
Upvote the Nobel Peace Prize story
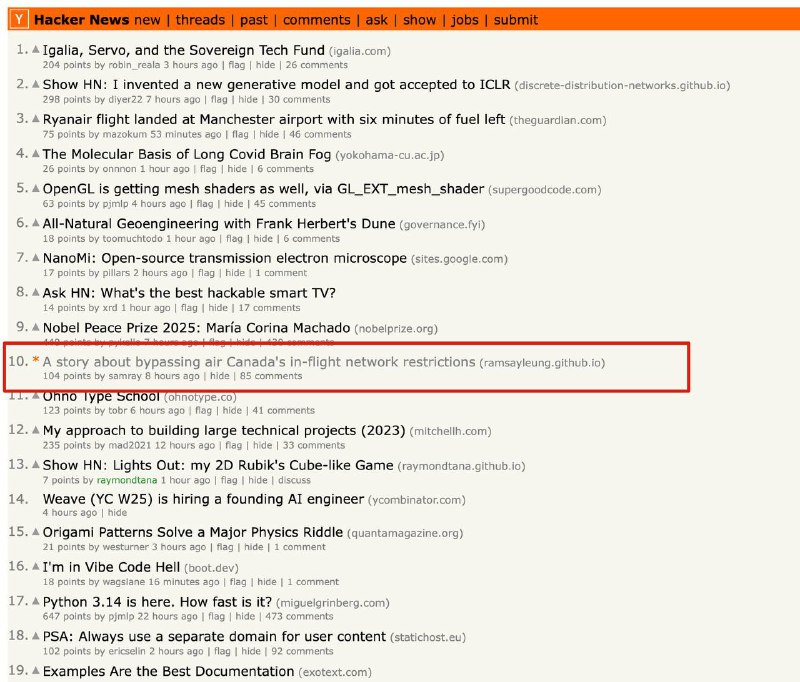click(36, 327)
